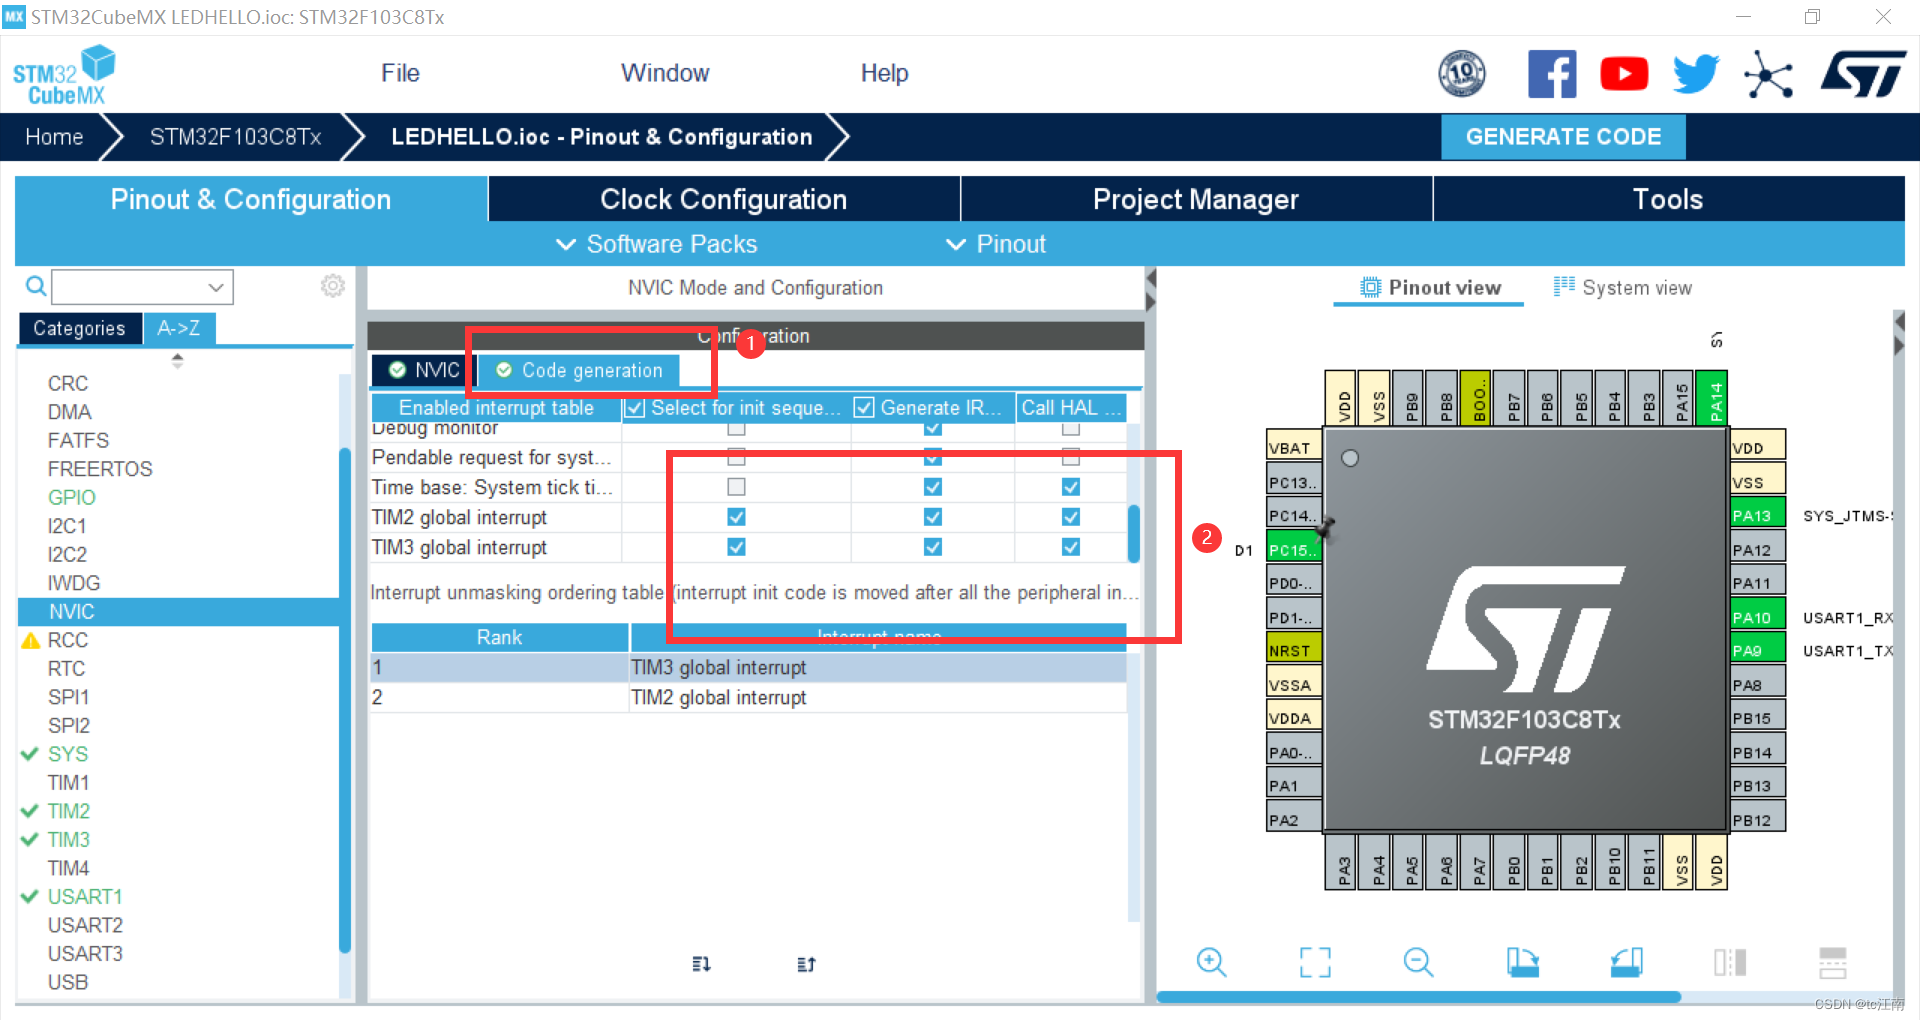This screenshot has width=1920, height=1020.
Task: Switch to System view
Action: (1622, 288)
